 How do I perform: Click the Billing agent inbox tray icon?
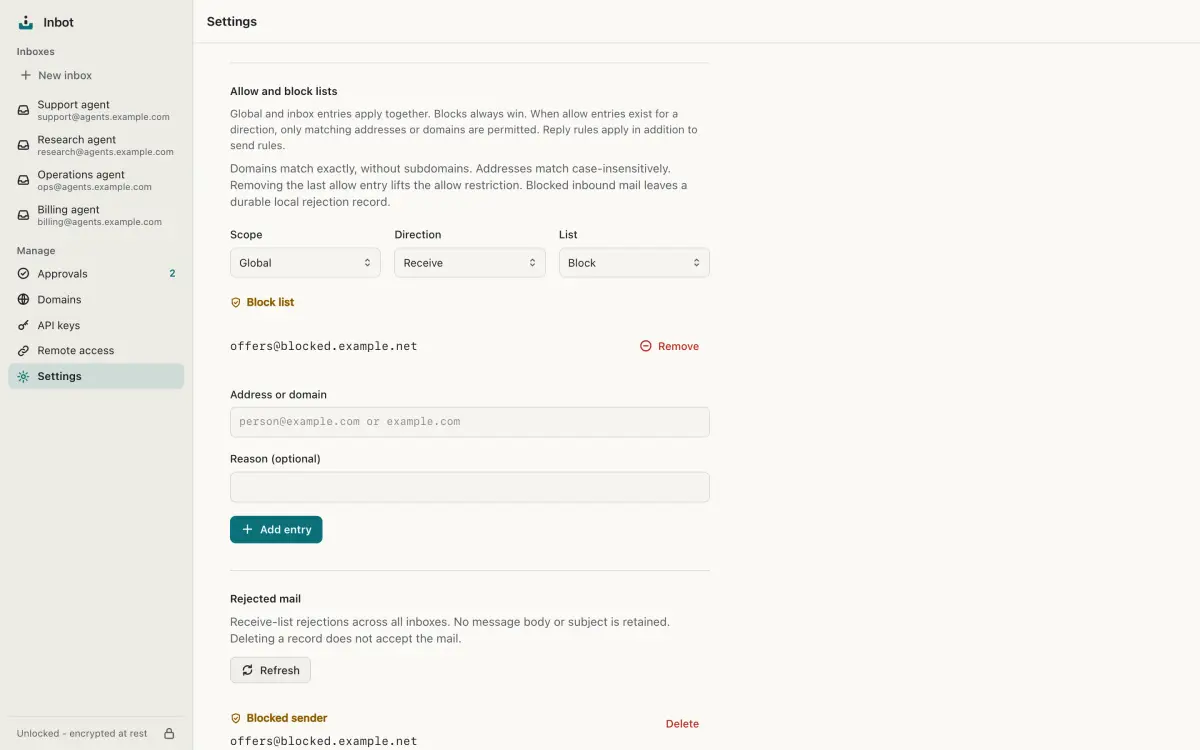pos(24,215)
